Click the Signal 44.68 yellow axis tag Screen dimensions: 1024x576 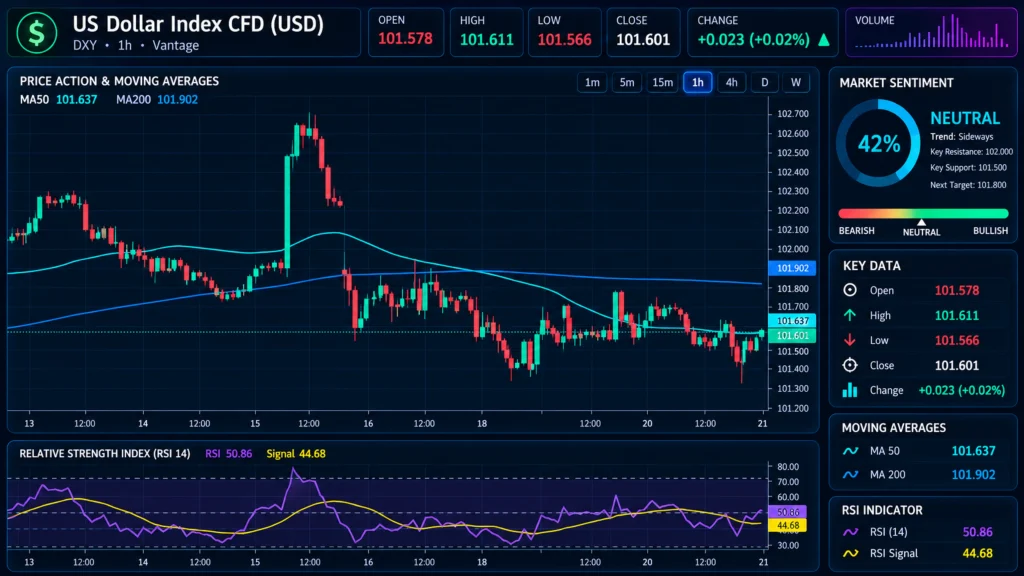click(x=788, y=525)
